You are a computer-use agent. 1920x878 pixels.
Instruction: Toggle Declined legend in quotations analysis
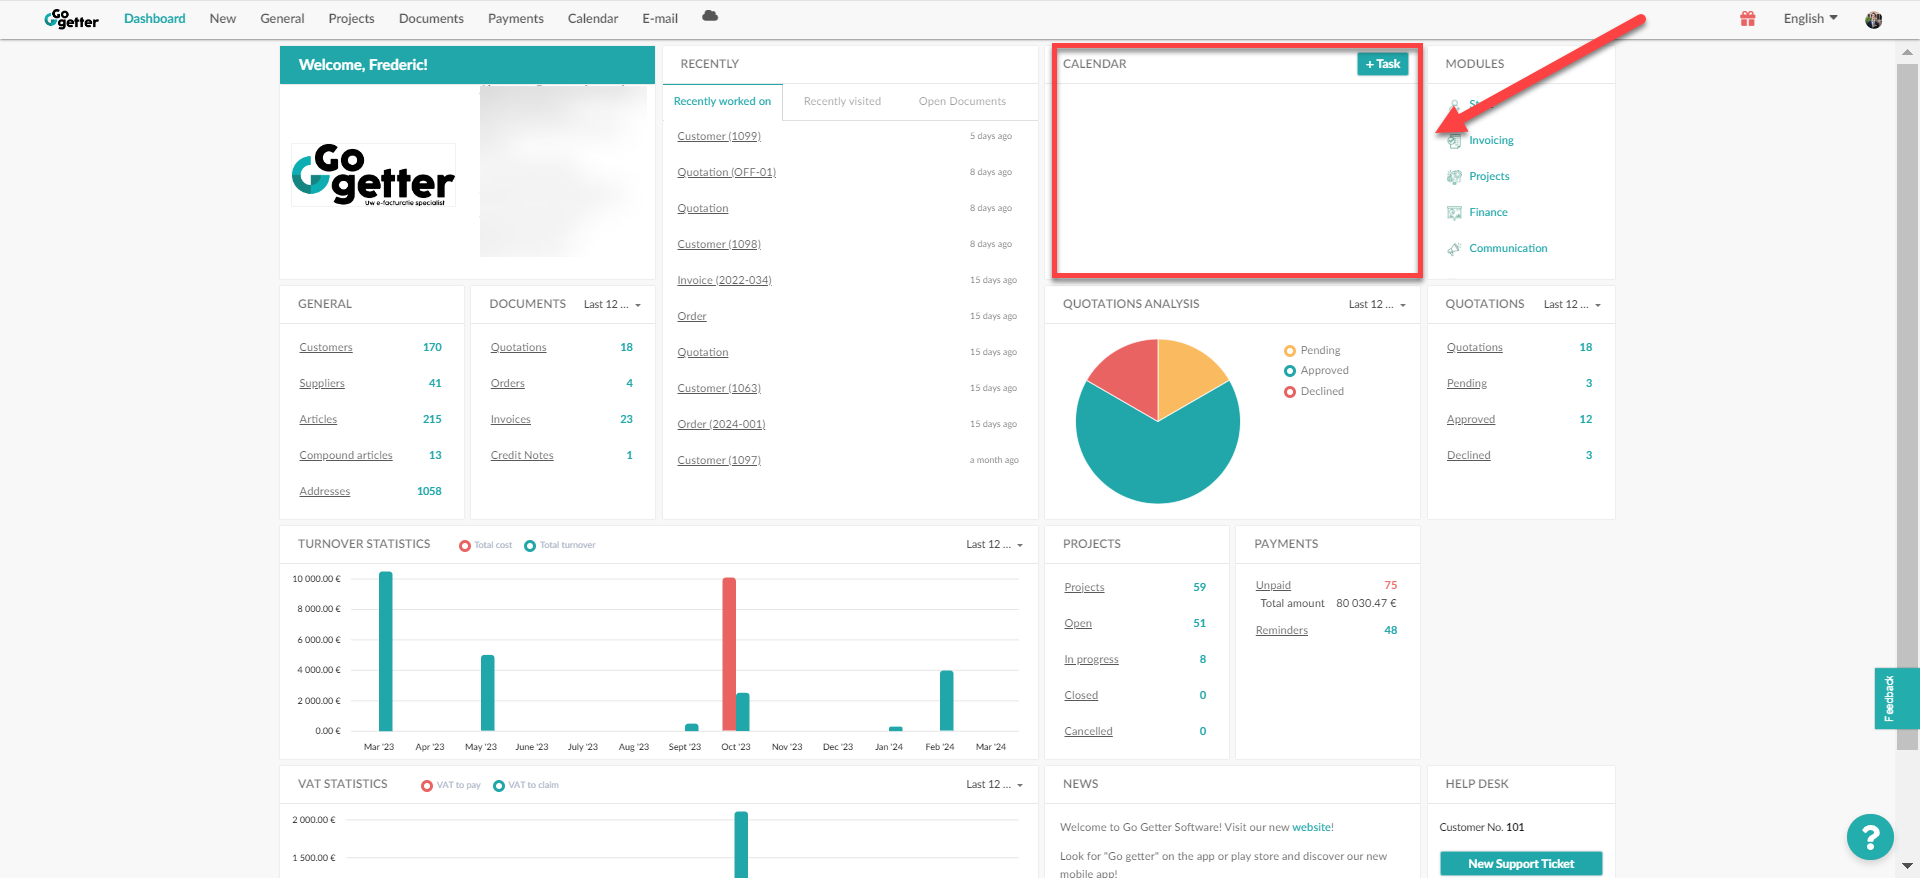coord(1314,392)
